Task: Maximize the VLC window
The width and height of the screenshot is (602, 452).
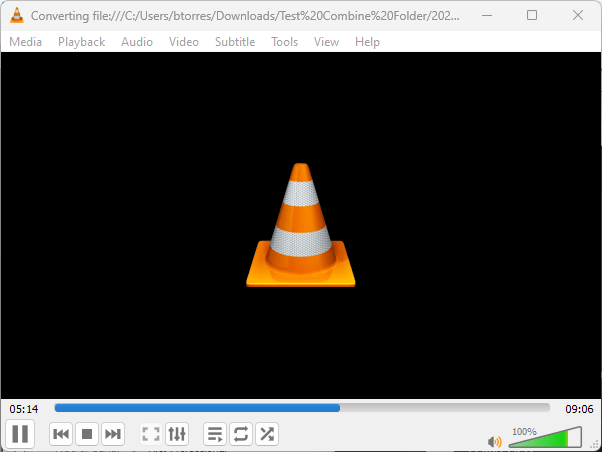Action: [x=532, y=15]
